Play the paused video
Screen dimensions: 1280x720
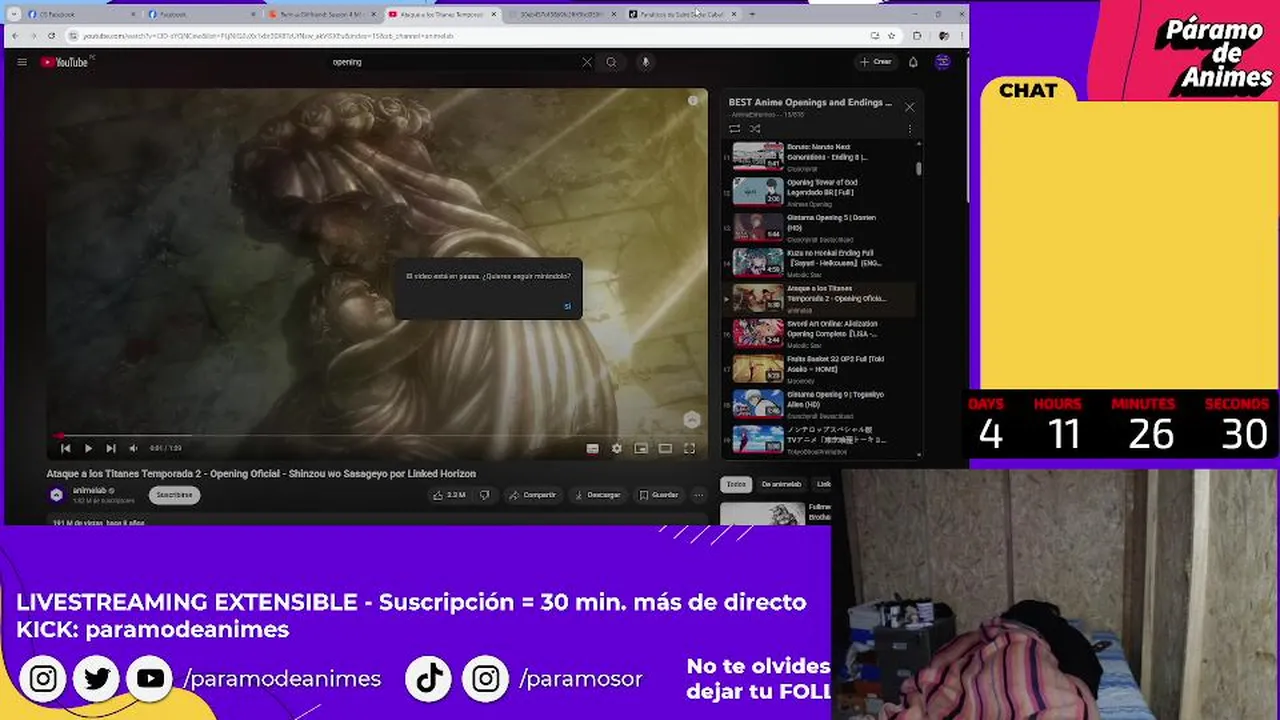point(88,449)
